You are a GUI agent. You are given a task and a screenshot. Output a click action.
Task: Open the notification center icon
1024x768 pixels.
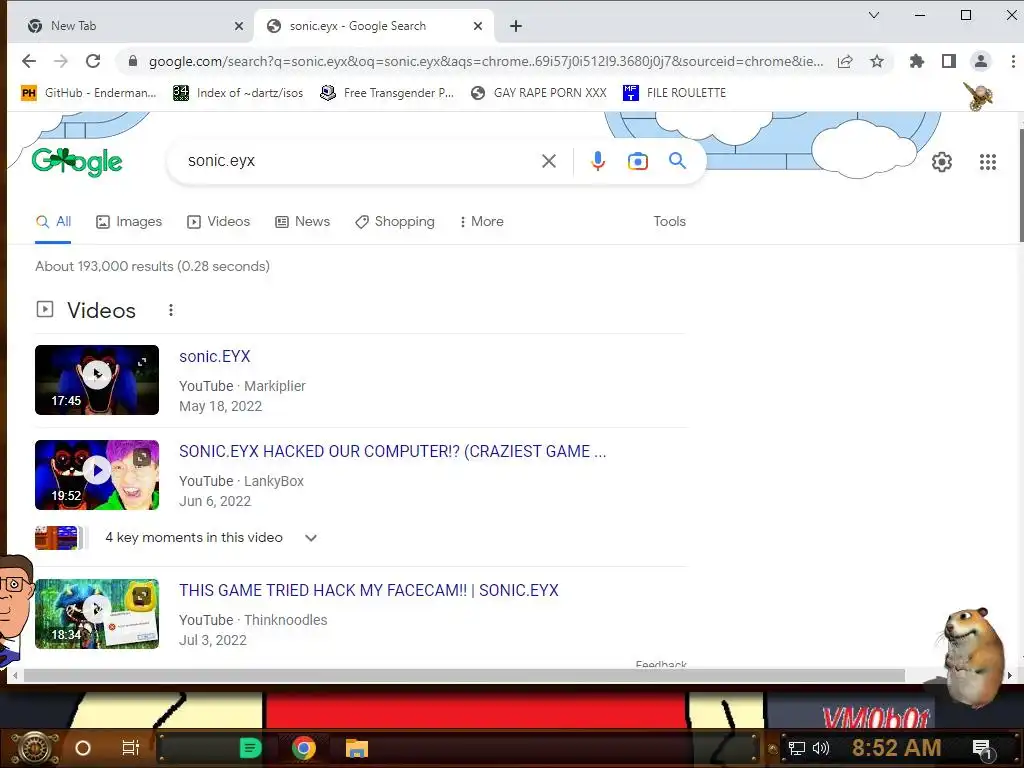point(982,749)
